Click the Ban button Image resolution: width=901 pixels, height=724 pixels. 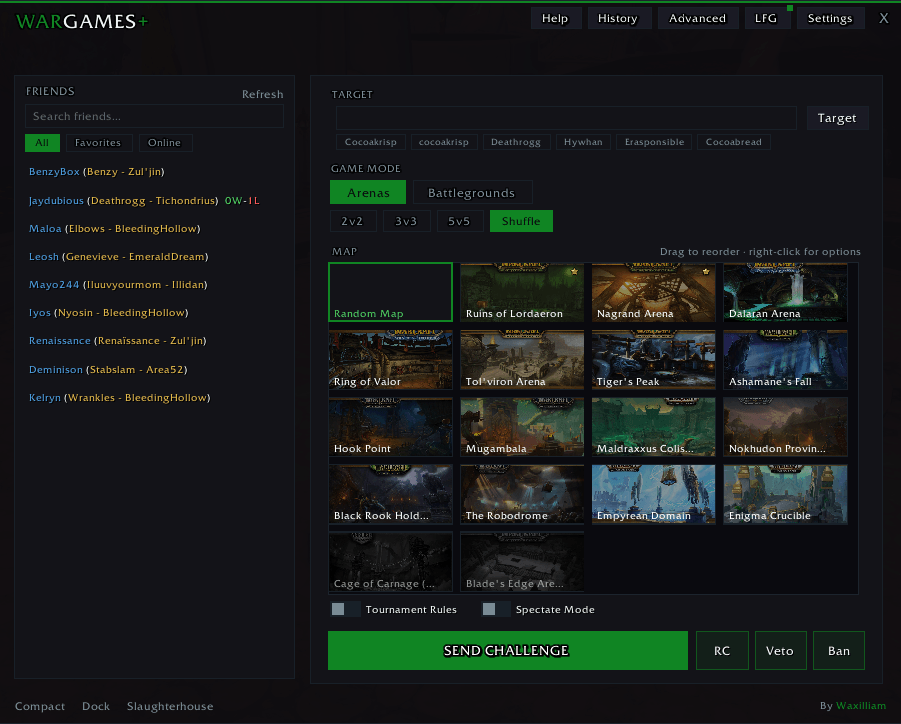coord(838,650)
